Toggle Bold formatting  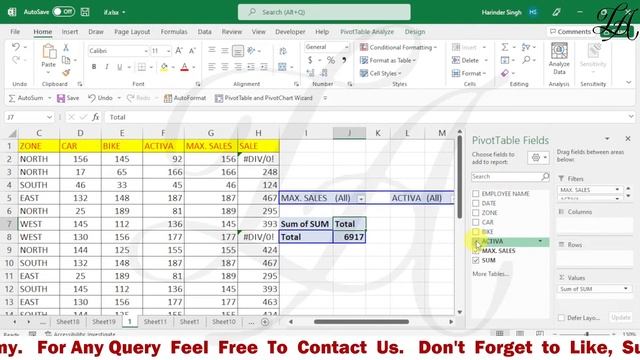click(x=94, y=67)
